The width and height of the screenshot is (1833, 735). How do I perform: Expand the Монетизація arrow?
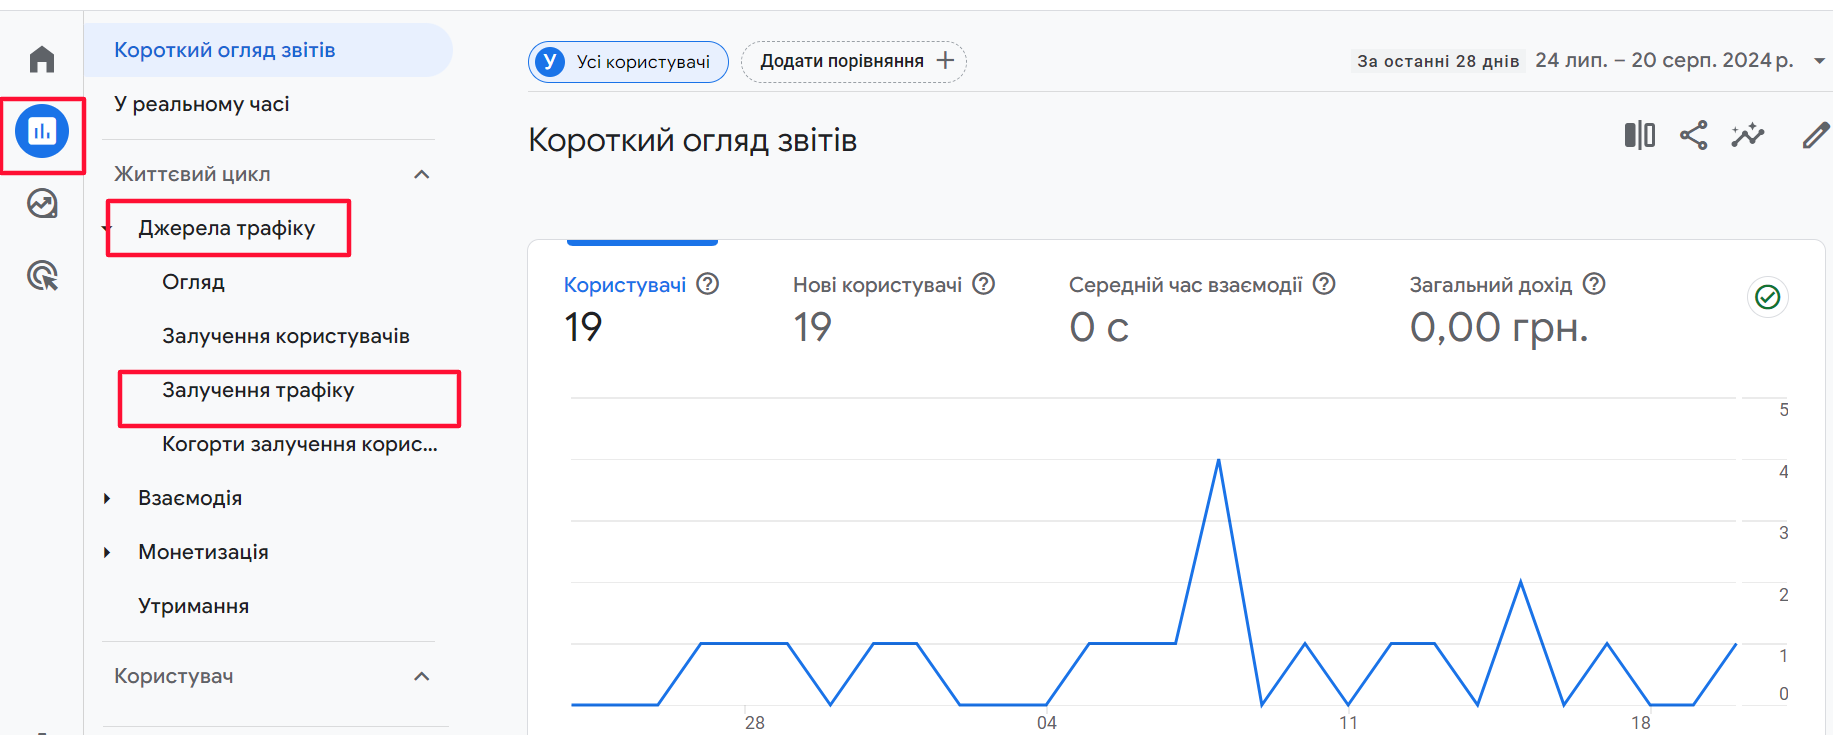click(x=107, y=552)
